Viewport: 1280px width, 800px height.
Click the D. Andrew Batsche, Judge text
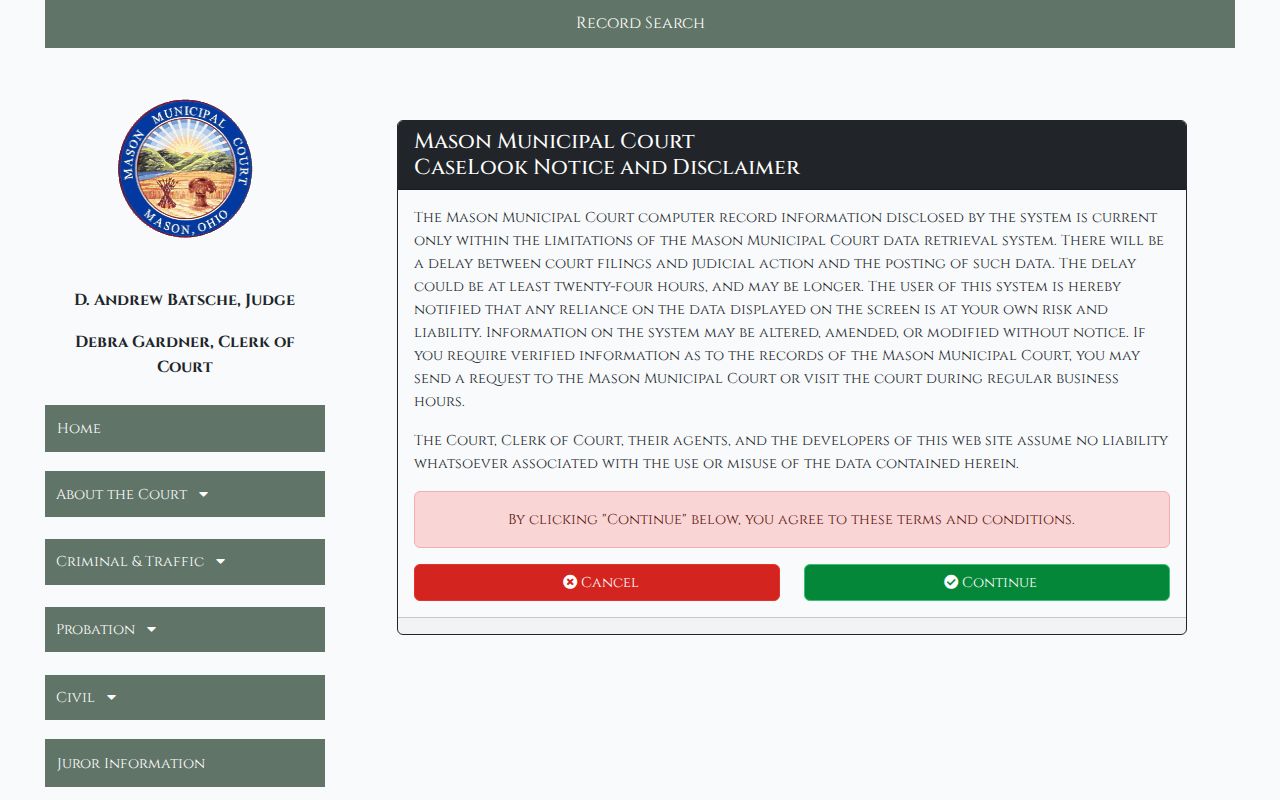click(185, 300)
